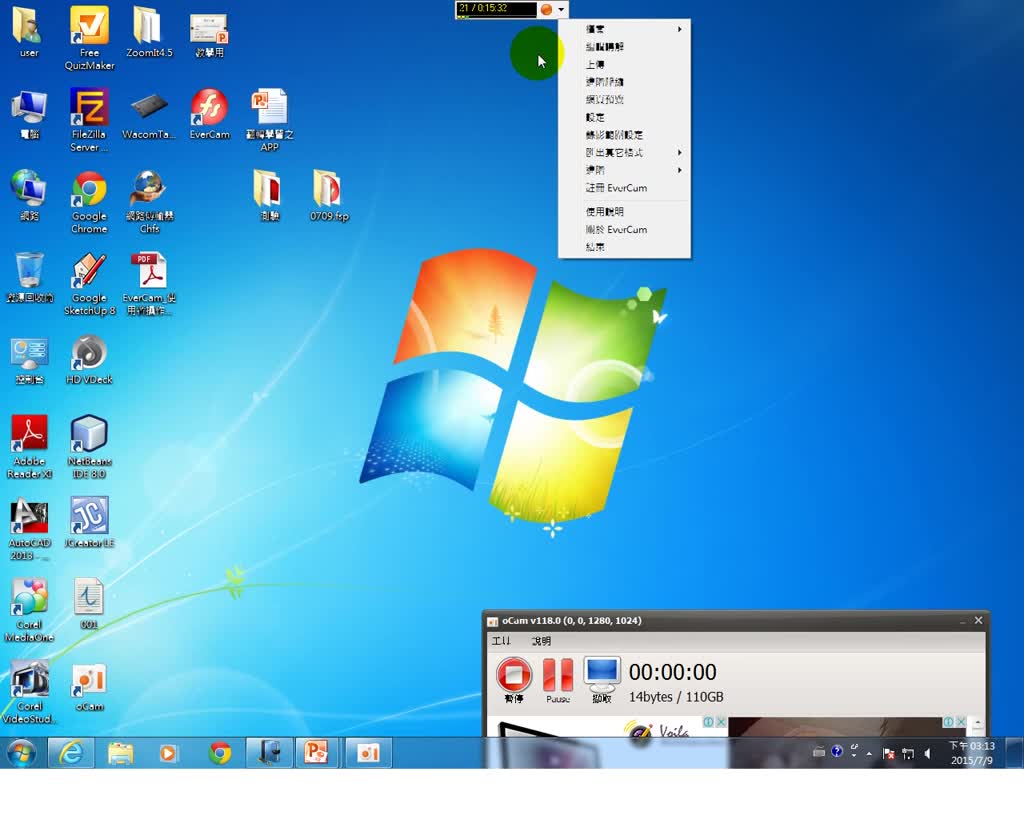Select the Chfs desktop shortcut

[x=150, y=202]
